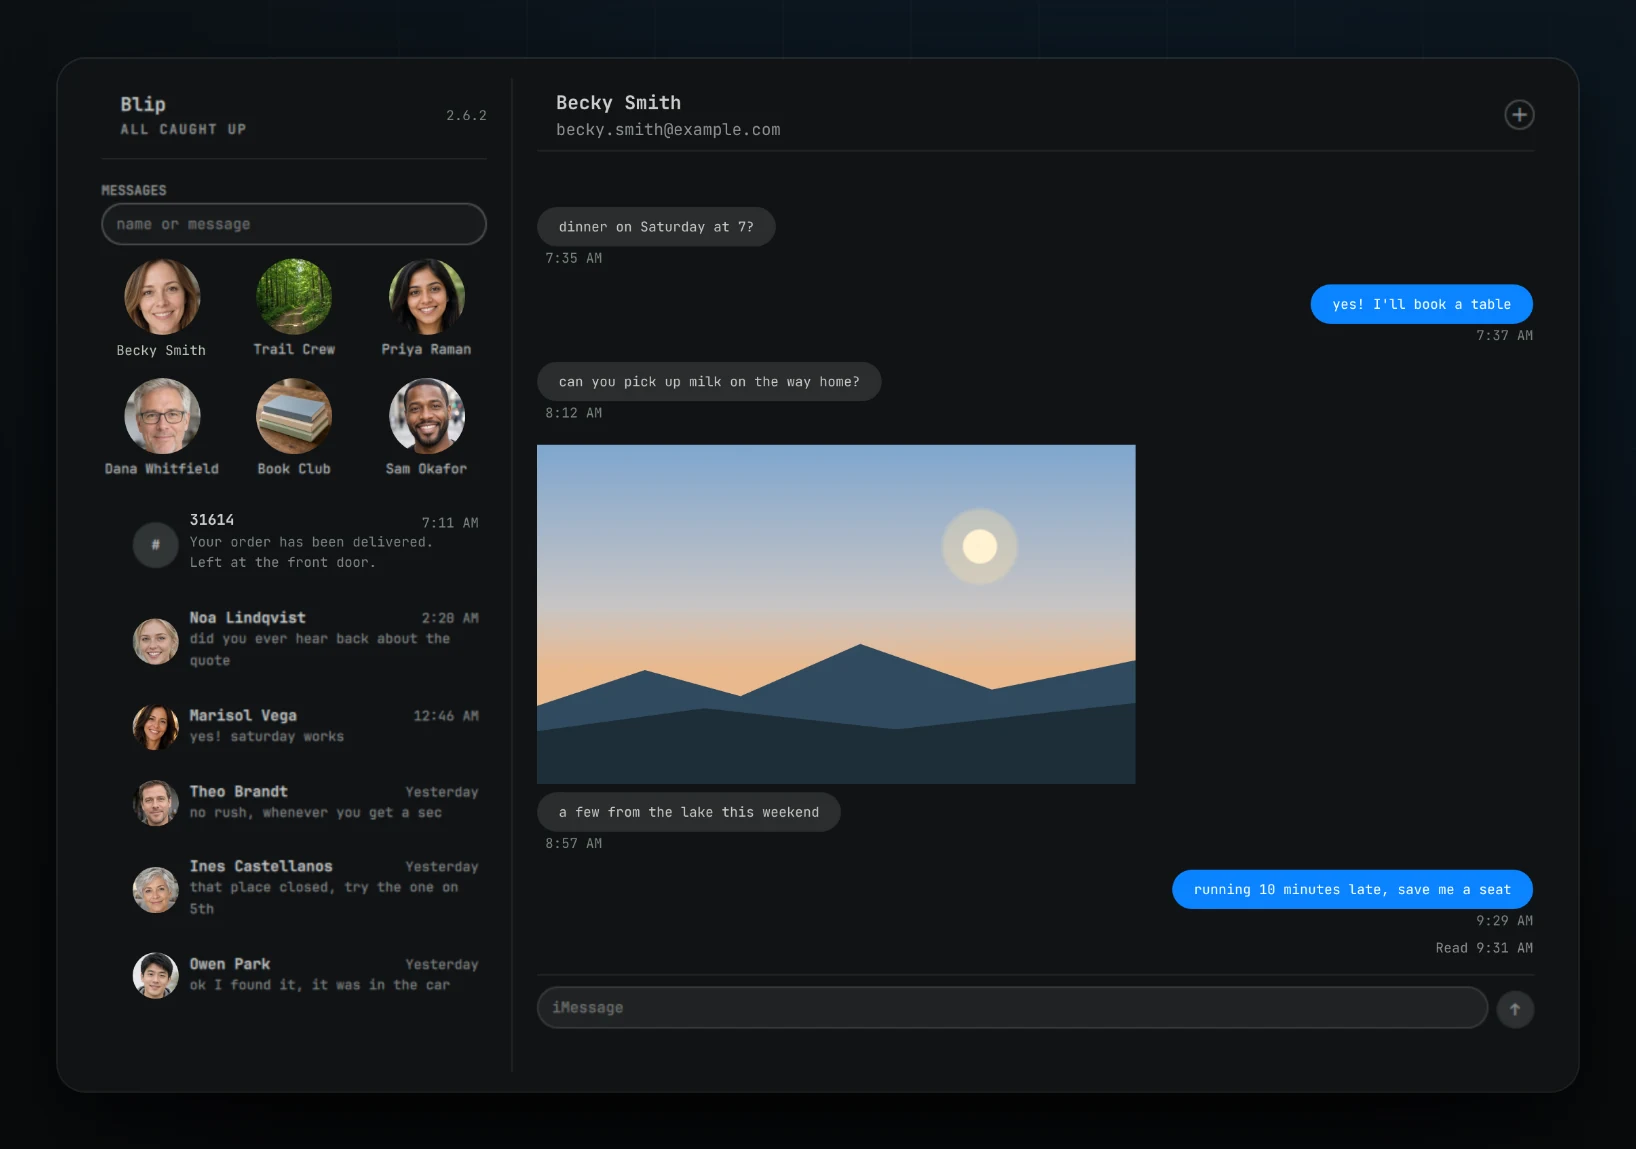Click the 'yes! I'll book a table' bubble
Image resolution: width=1636 pixels, height=1149 pixels.
pos(1421,304)
